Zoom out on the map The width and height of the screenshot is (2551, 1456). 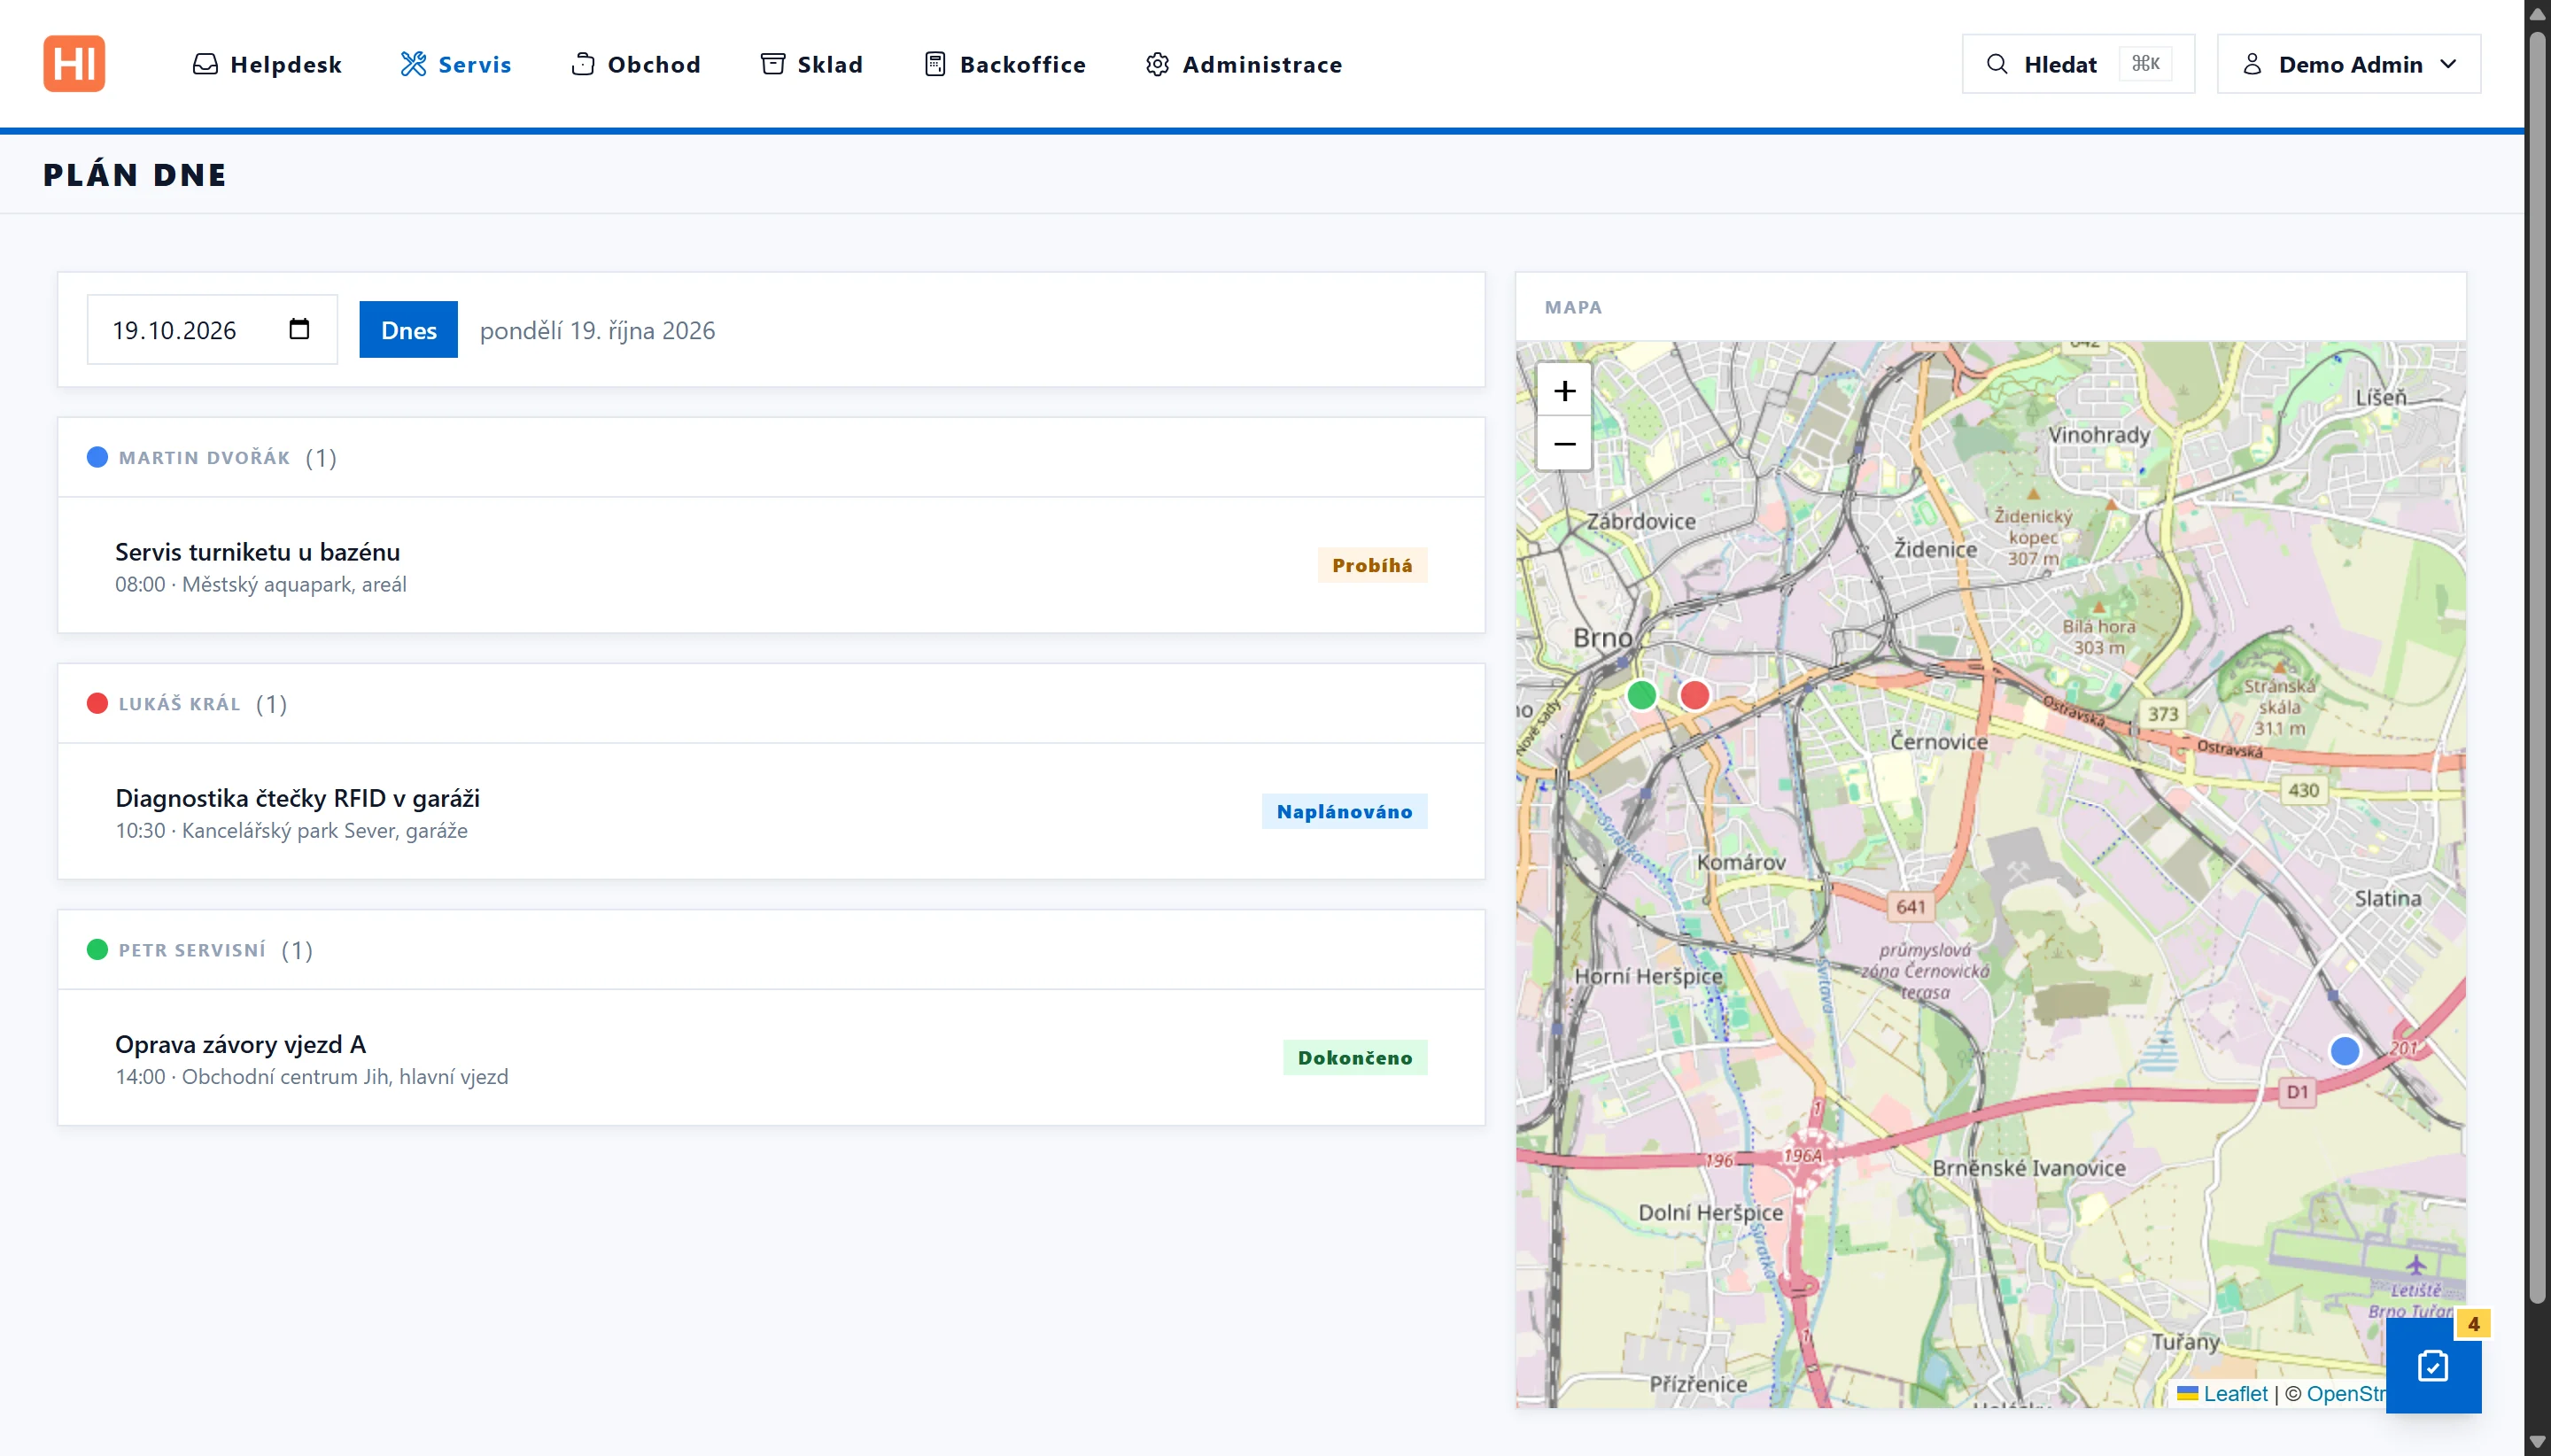click(x=1564, y=443)
